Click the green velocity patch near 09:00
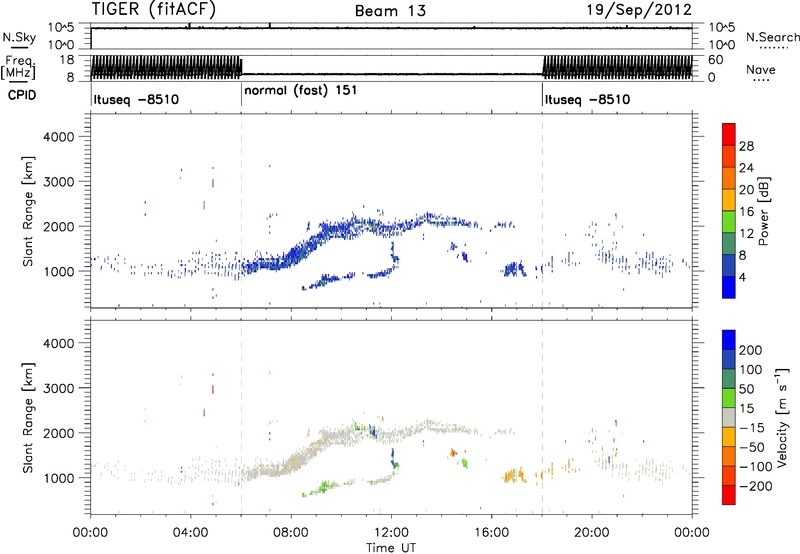 (x=323, y=486)
